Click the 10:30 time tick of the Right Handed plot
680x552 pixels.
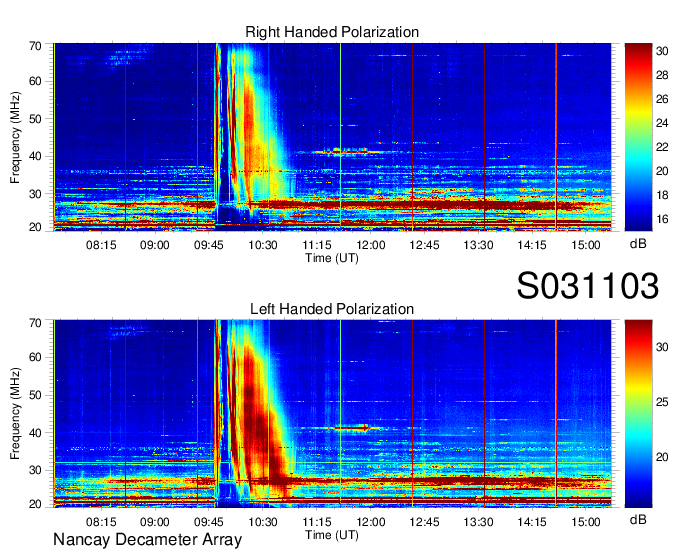pyautogui.click(x=263, y=245)
